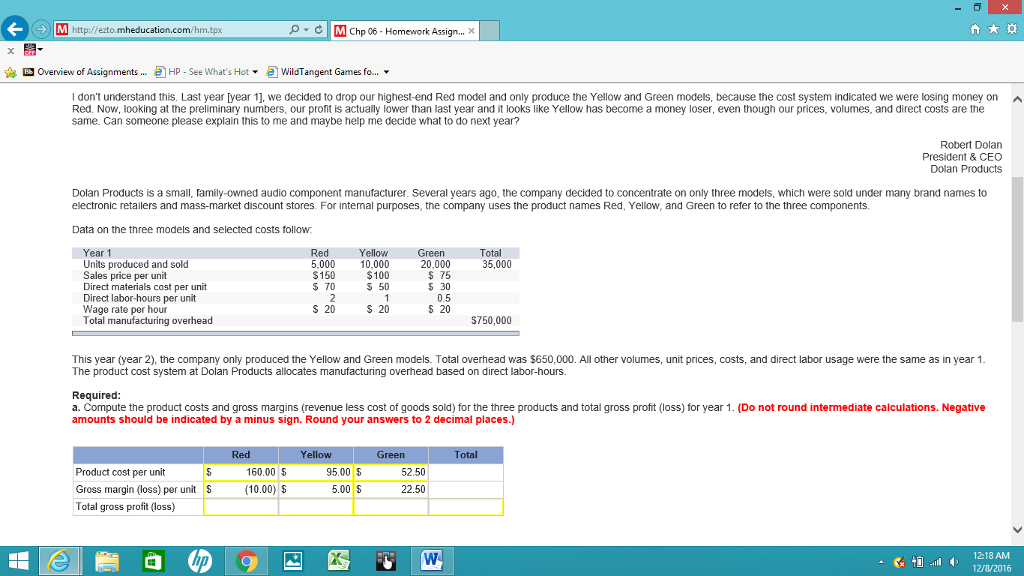
Task: Restore down the browser window
Action: (977, 8)
